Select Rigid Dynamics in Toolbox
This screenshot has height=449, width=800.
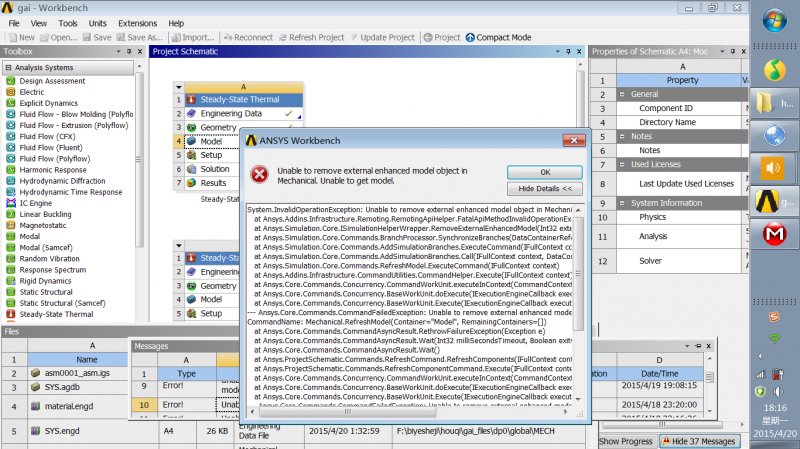(x=45, y=281)
